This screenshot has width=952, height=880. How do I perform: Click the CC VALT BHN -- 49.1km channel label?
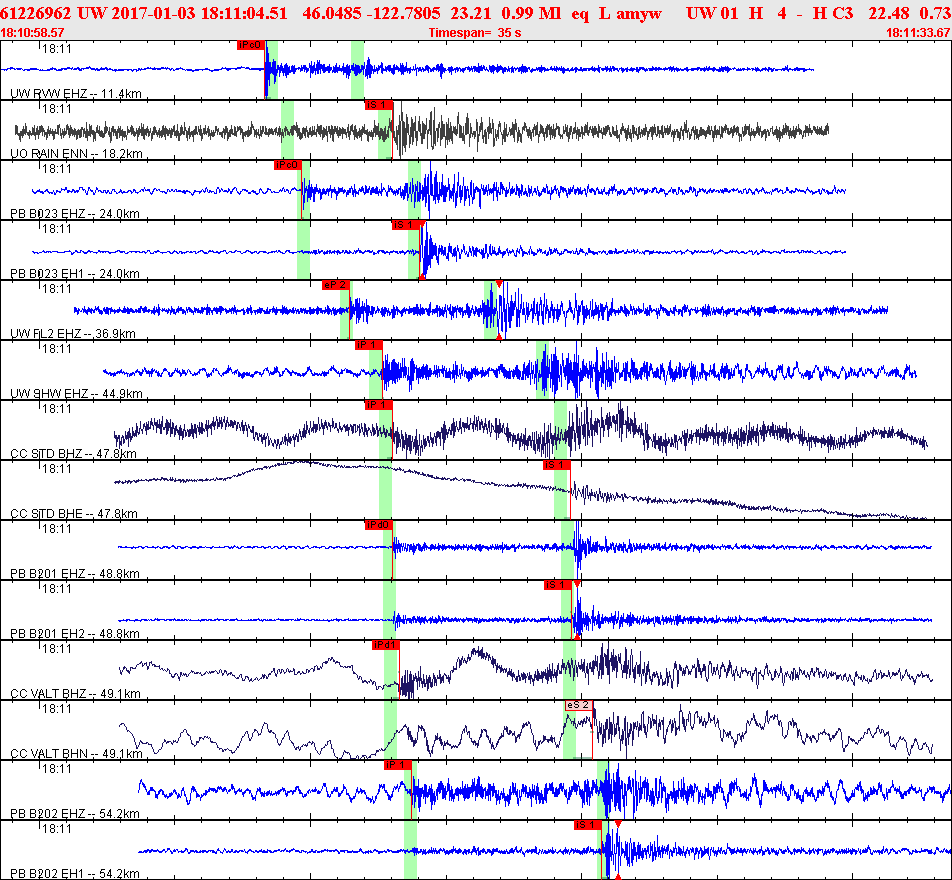76,754
